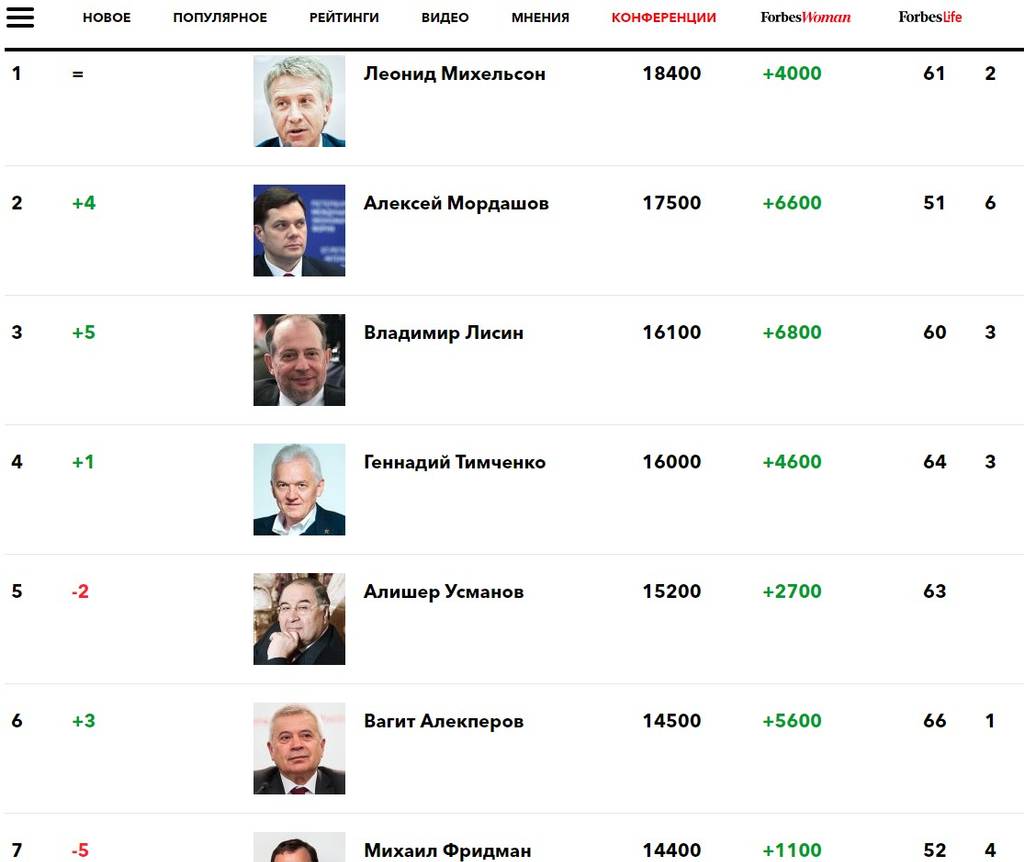Go to the Новое section
Screen dimensions: 1024x862
click(x=107, y=18)
